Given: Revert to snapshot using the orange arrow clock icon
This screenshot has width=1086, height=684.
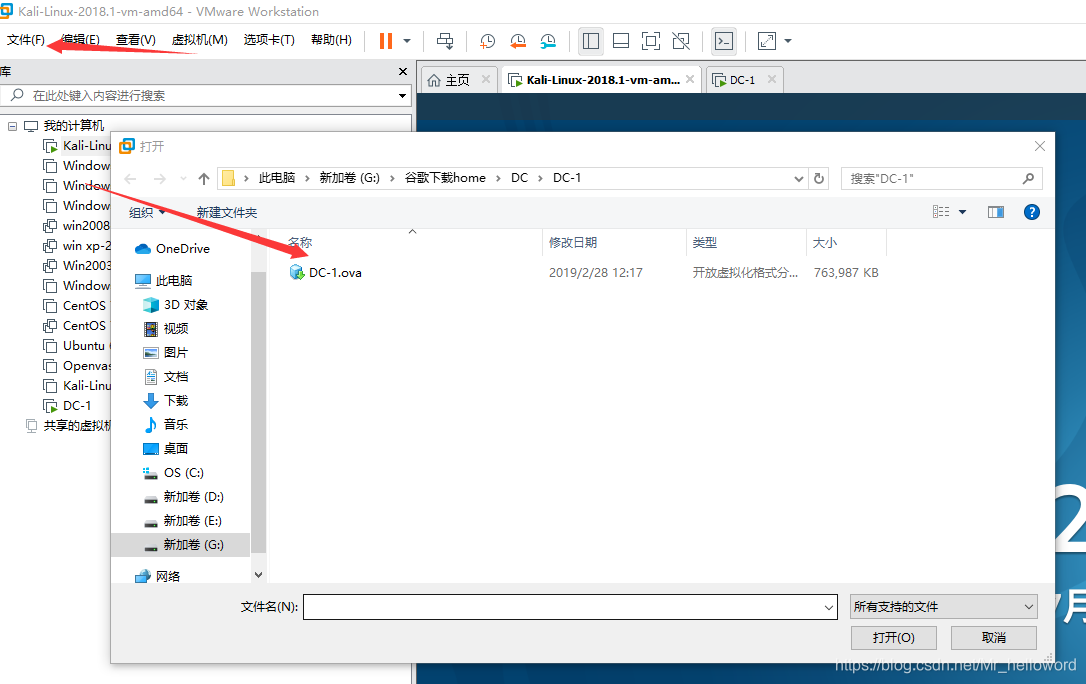Looking at the screenshot, I should 517,41.
